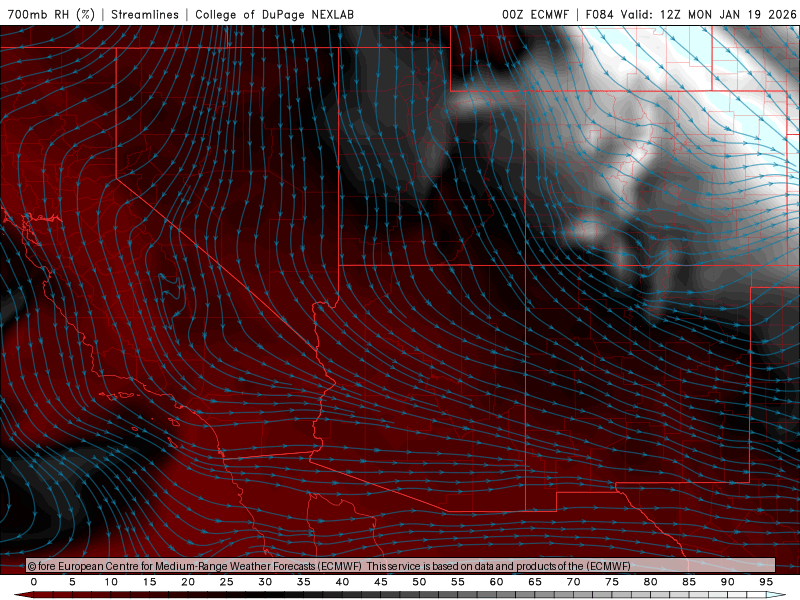Screen dimensions: 800x600
Task: Click the 60 label on the colorbar
Action: [496, 582]
